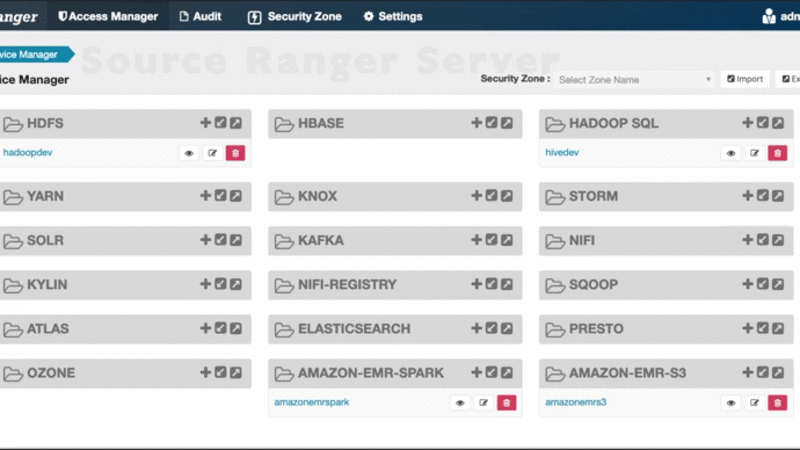Click the Import button
This screenshot has height=450, width=800.
[x=745, y=79]
